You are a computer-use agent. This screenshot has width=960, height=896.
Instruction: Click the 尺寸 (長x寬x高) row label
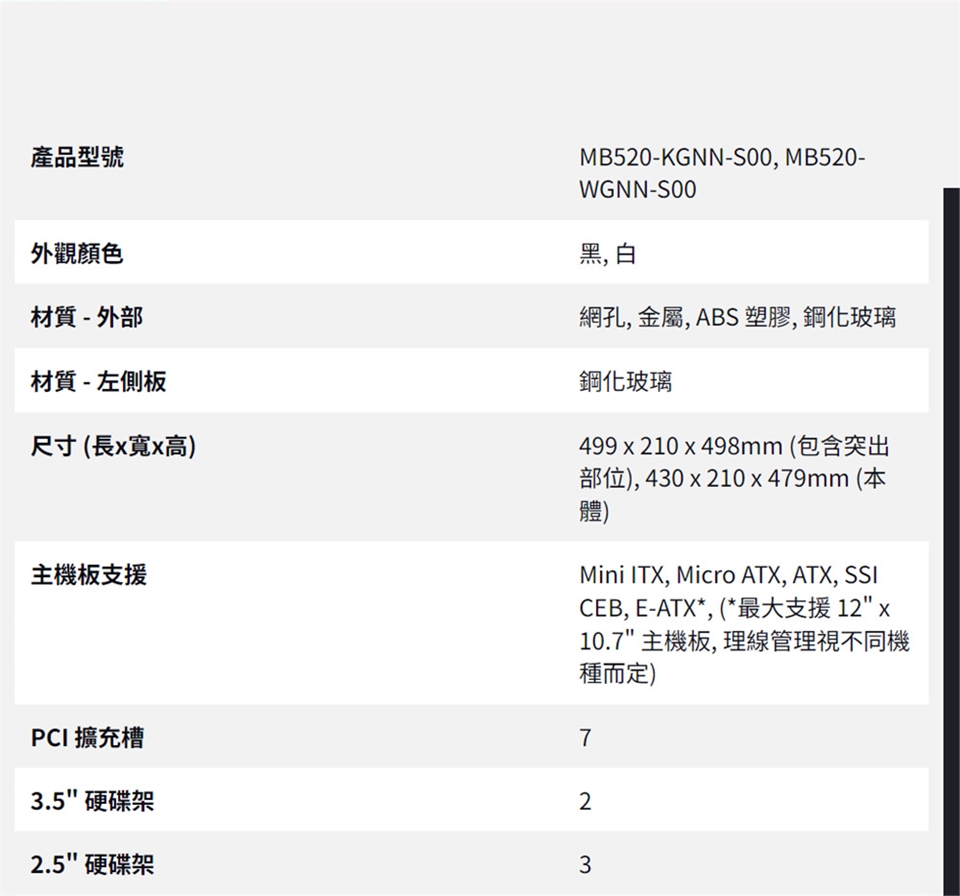[x=113, y=446]
